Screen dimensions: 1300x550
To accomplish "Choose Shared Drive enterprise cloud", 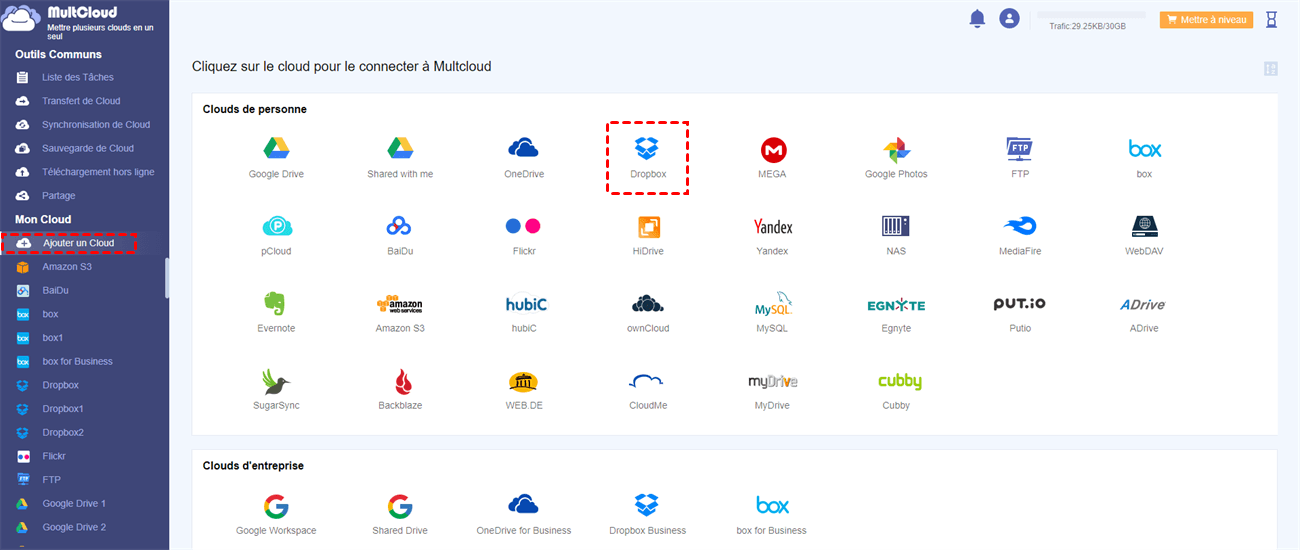I will coord(400,514).
